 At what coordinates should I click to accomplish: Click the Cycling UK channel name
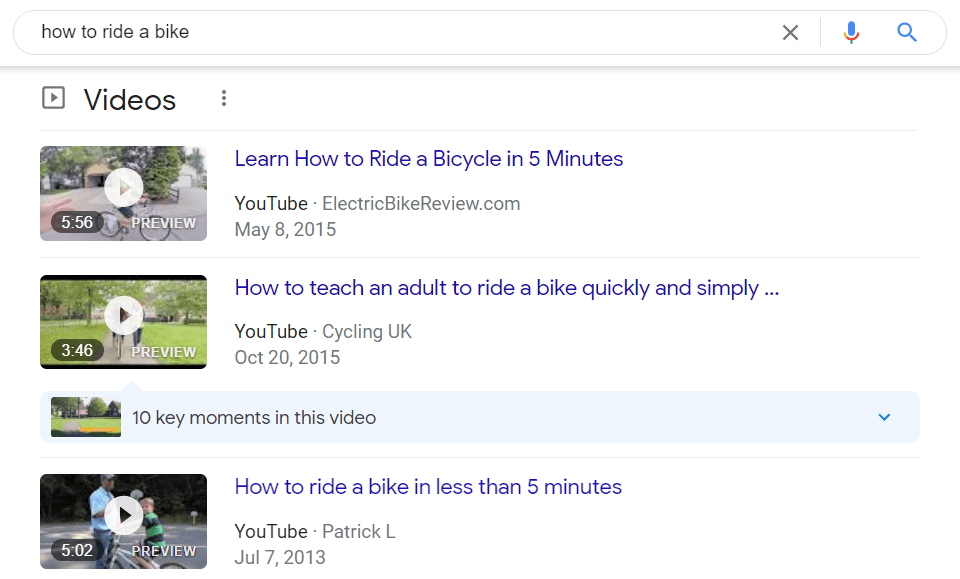pyautogui.click(x=367, y=332)
